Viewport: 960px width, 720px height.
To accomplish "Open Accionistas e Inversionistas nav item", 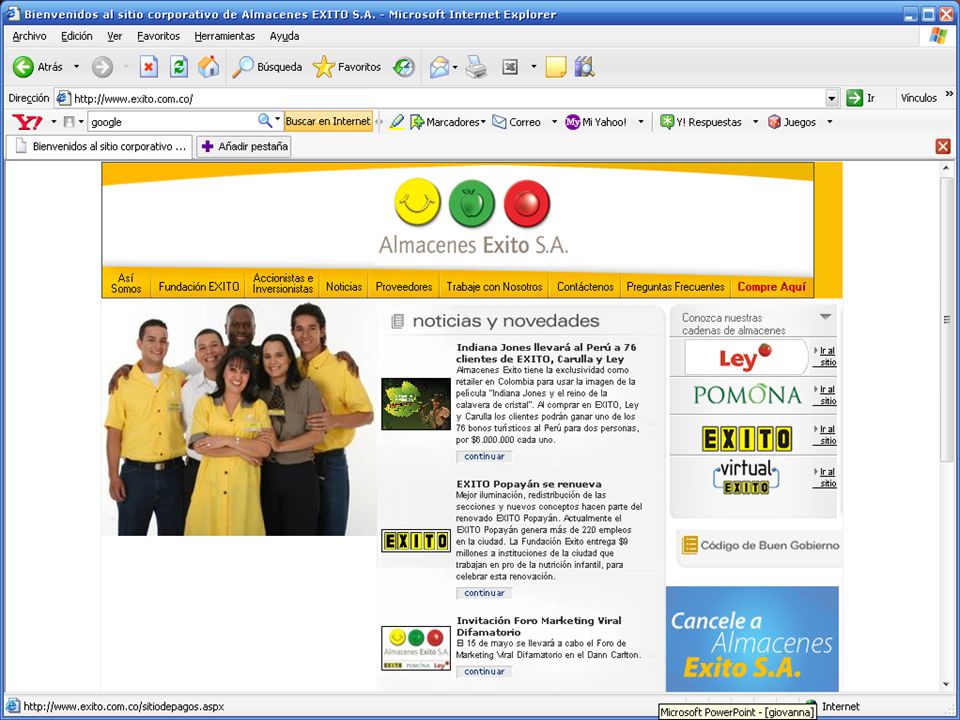I will (x=283, y=283).
